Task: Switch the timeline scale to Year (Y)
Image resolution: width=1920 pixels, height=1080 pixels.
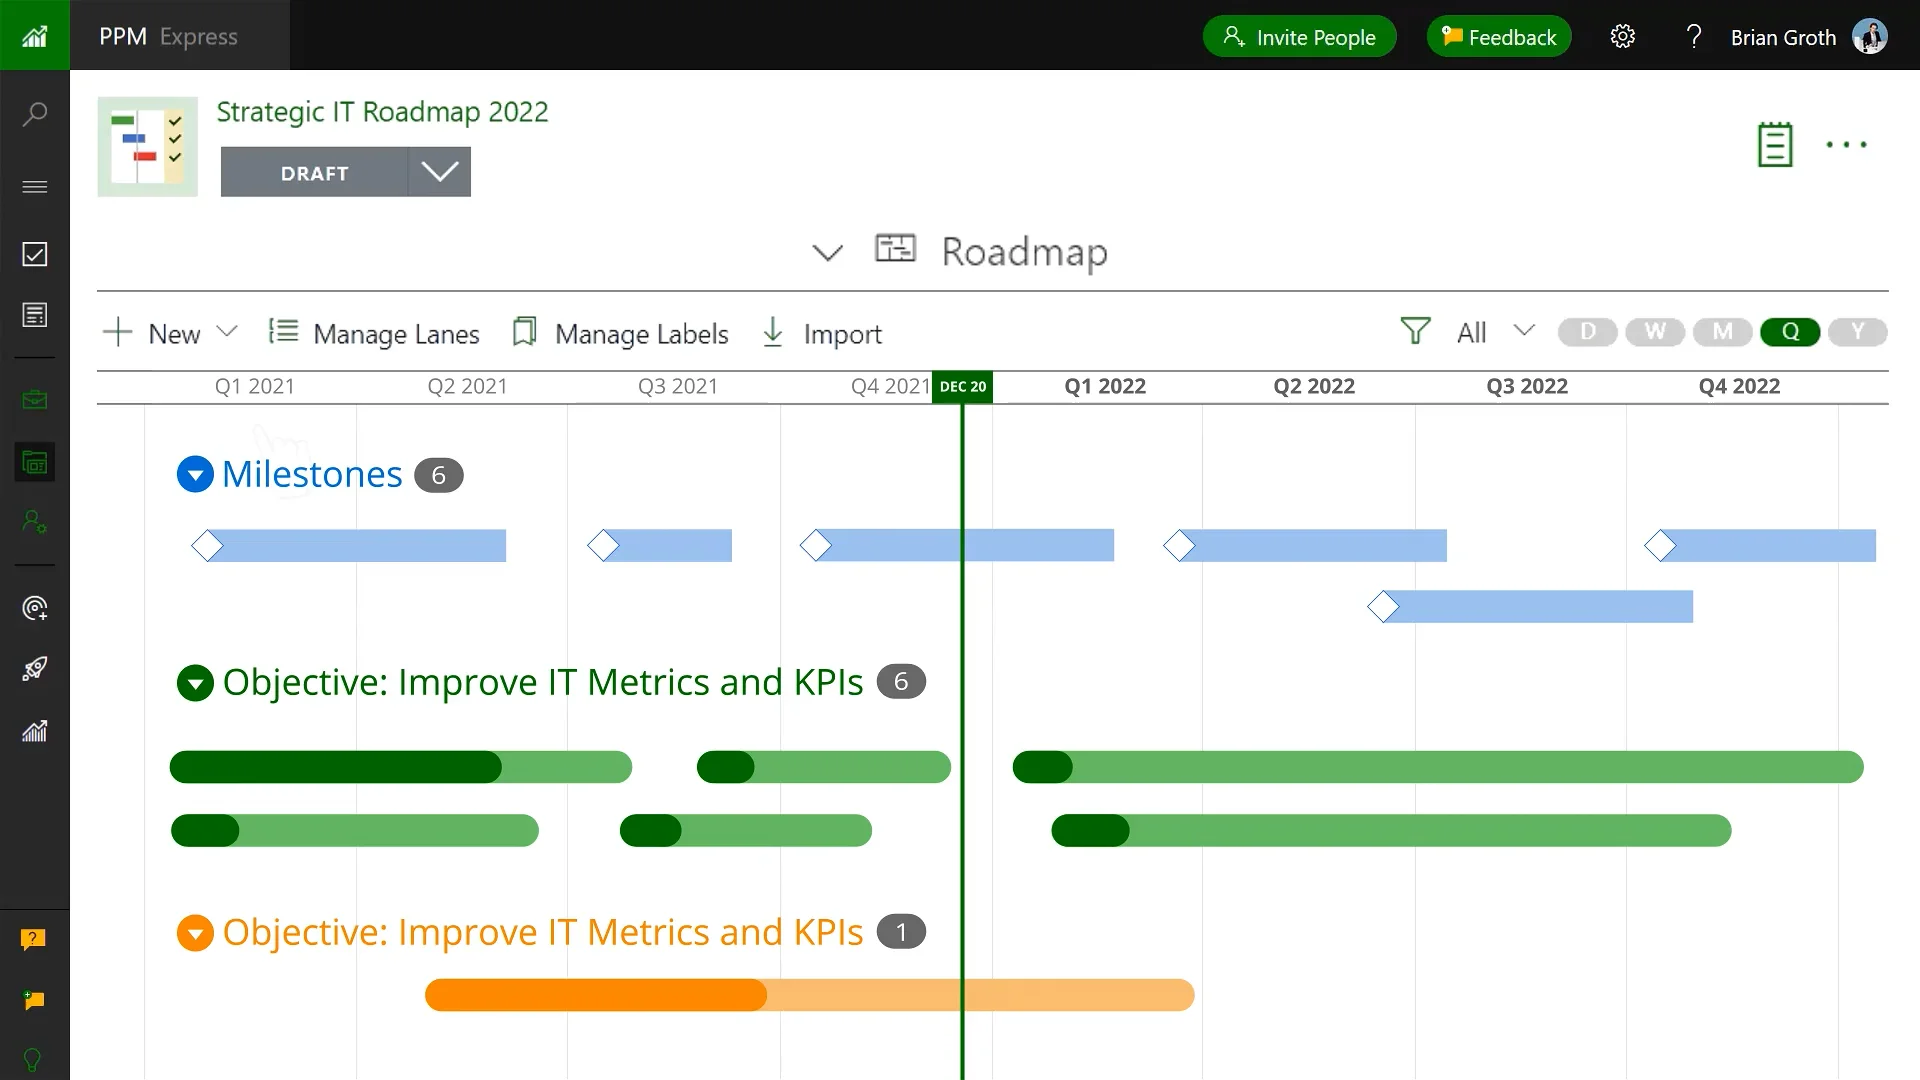Action: (x=1857, y=332)
